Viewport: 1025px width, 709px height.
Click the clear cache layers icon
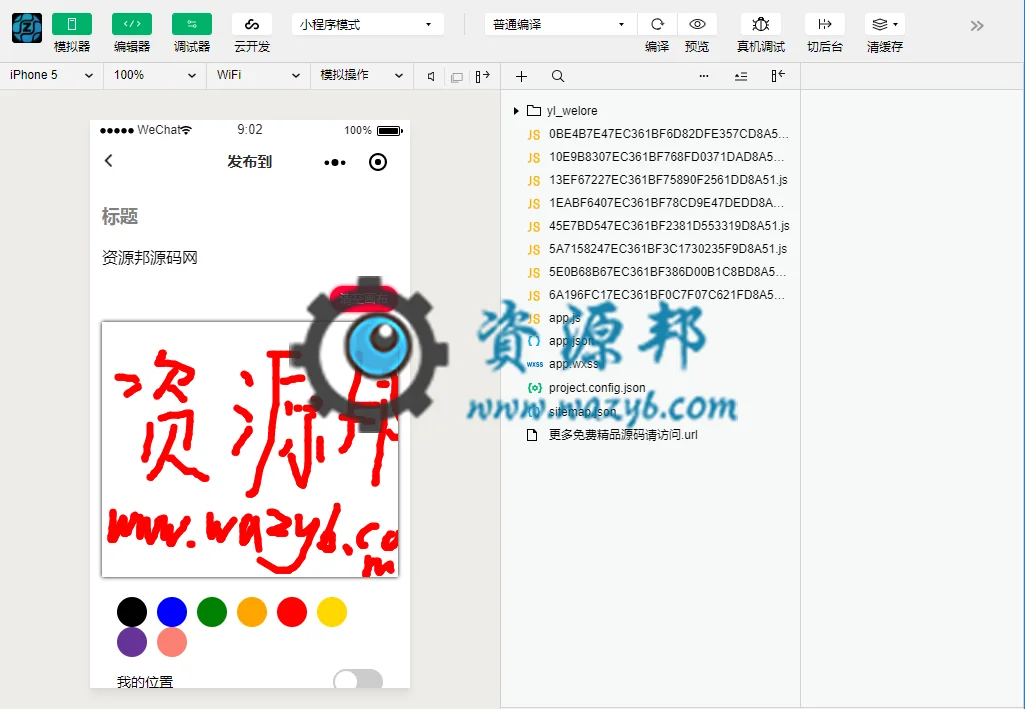884,24
